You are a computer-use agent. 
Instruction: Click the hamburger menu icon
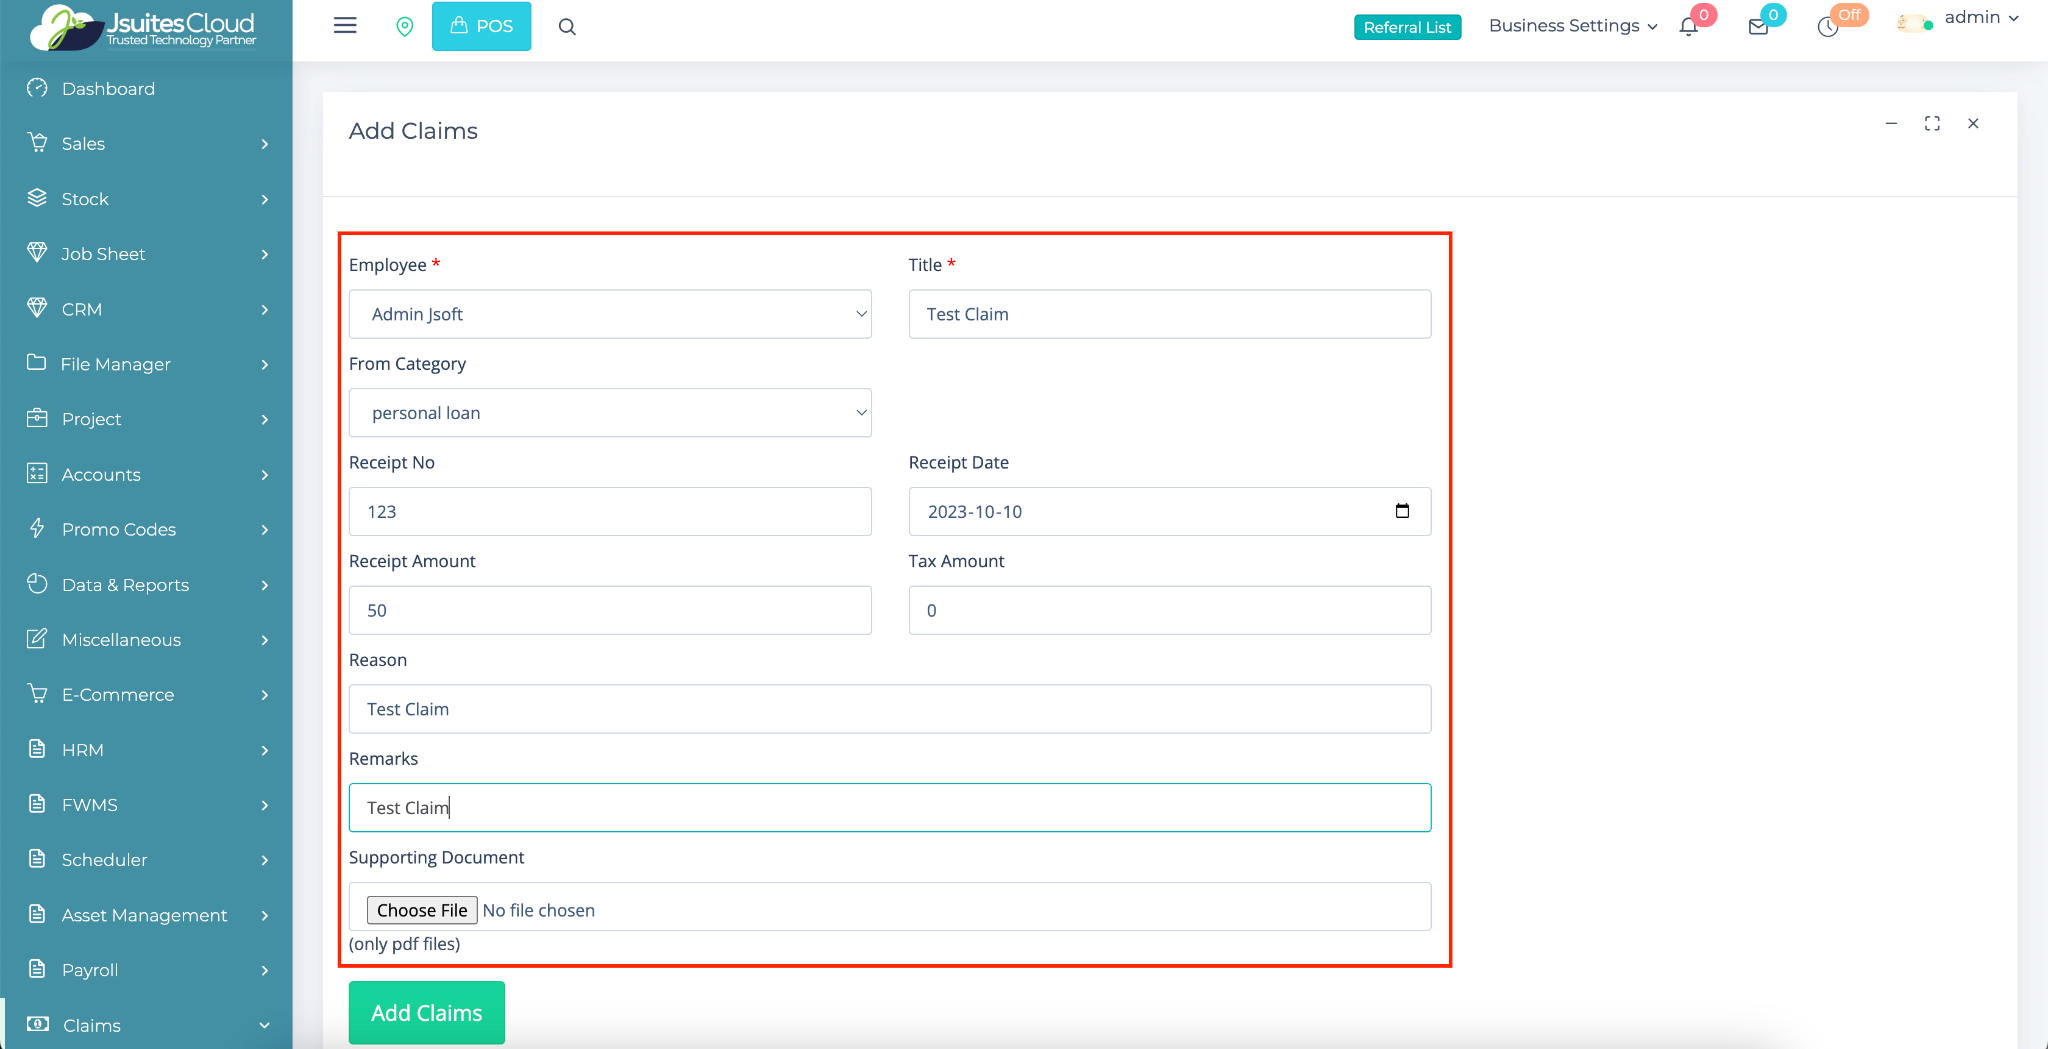click(345, 26)
